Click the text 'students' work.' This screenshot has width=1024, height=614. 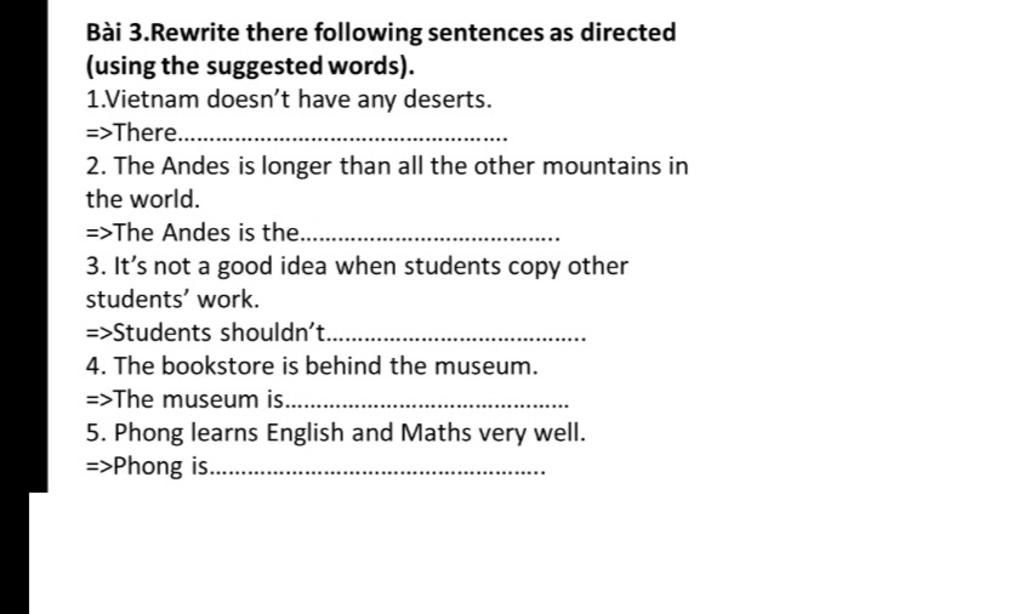pos(172,299)
